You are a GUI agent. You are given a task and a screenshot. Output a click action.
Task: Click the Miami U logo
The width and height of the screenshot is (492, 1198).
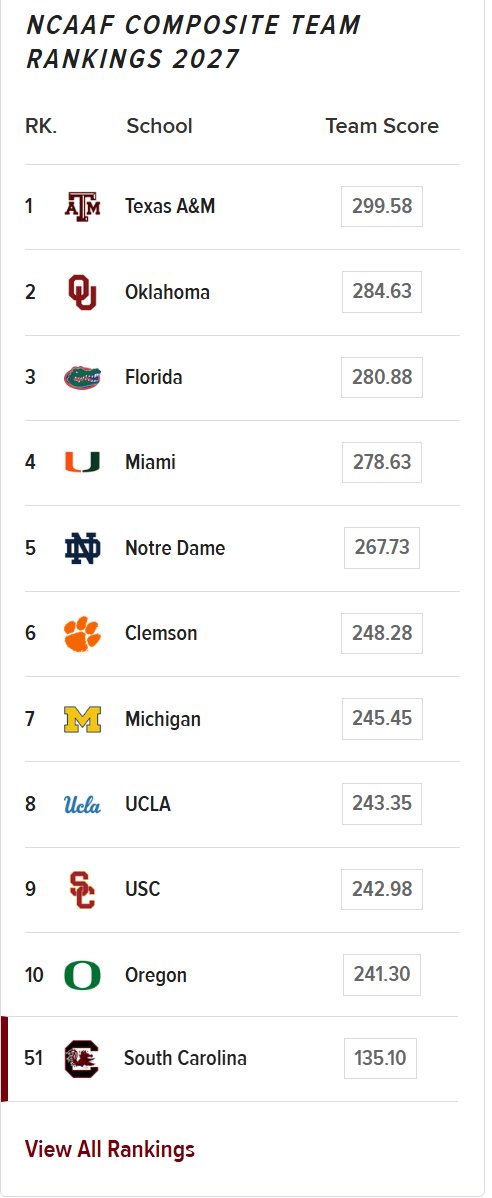(x=83, y=462)
